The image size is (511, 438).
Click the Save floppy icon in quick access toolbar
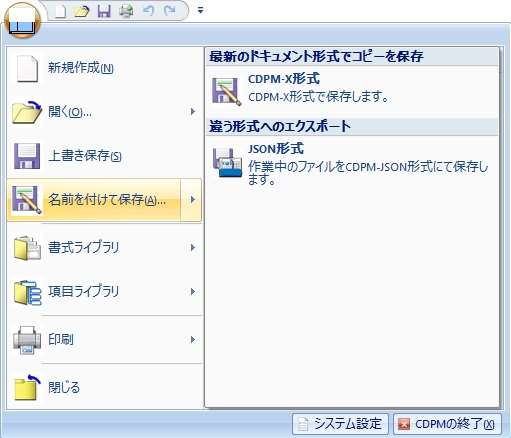pos(104,11)
